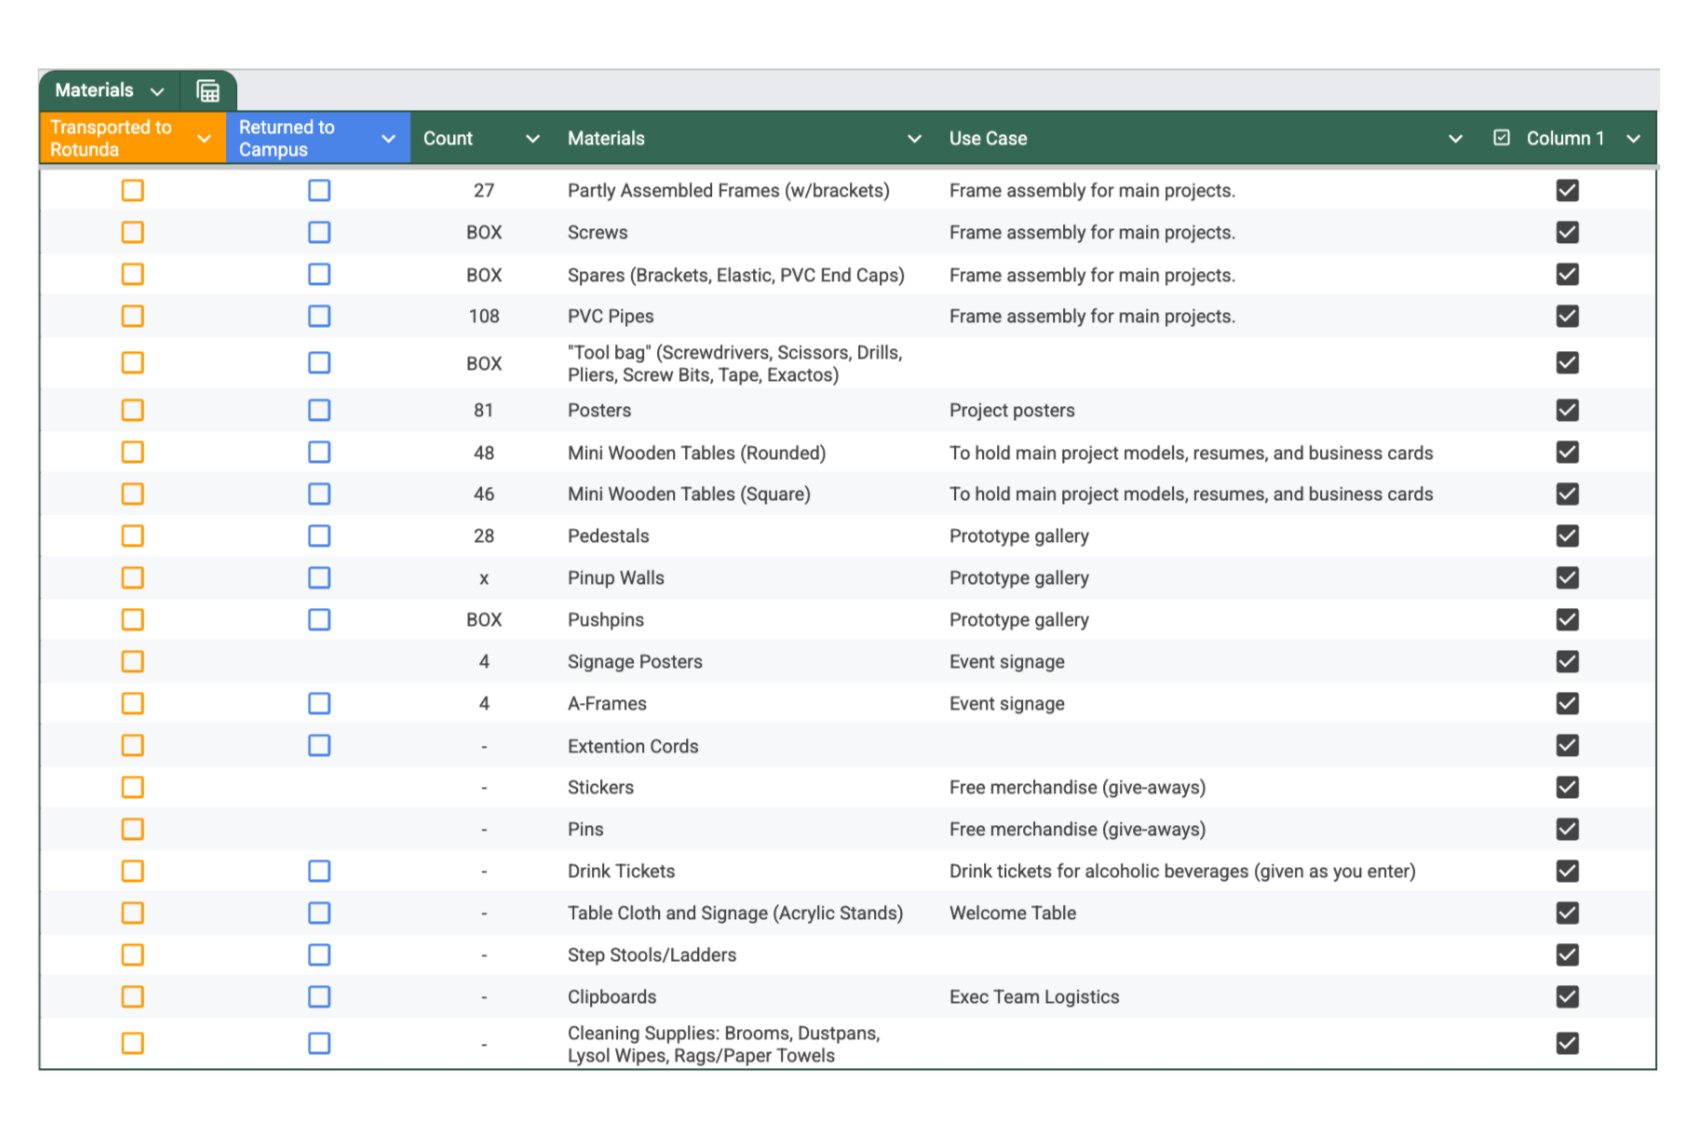Click the checkbox-type icon in Column 1 header
Screen dimensions: 1698x1132
coord(1501,138)
